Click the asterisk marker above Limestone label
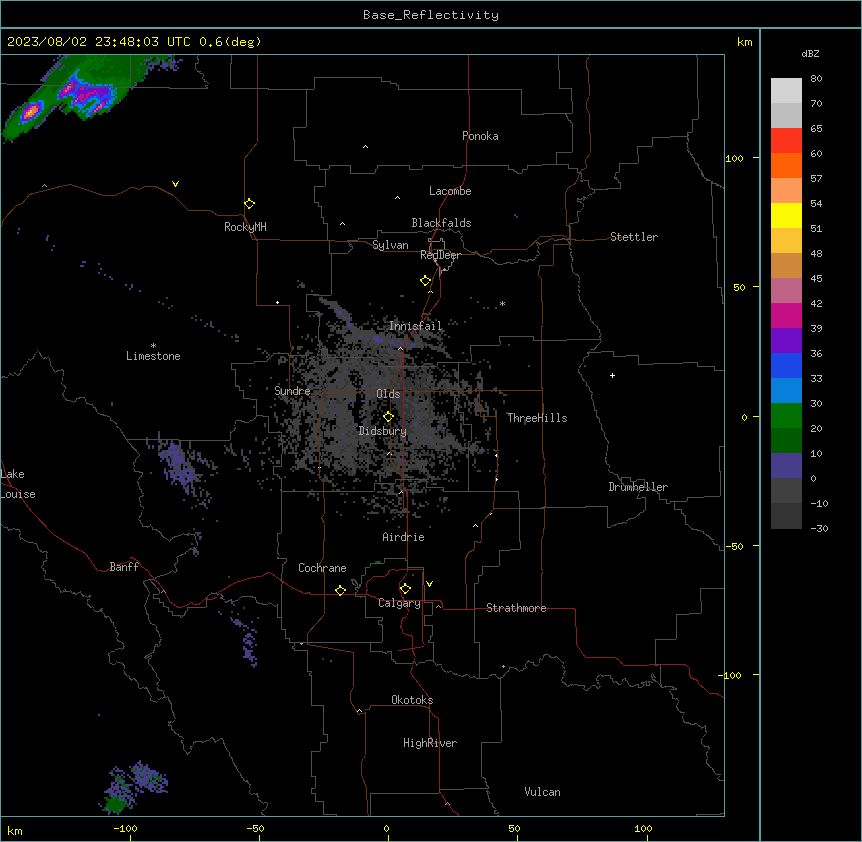 coord(153,346)
